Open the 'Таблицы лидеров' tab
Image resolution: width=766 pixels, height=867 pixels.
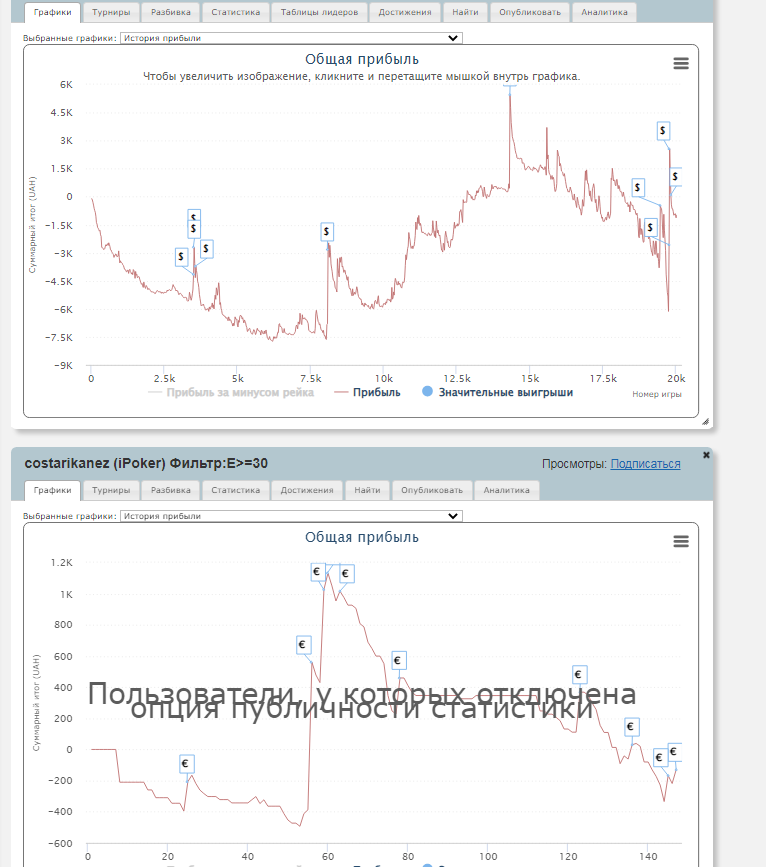(319, 12)
